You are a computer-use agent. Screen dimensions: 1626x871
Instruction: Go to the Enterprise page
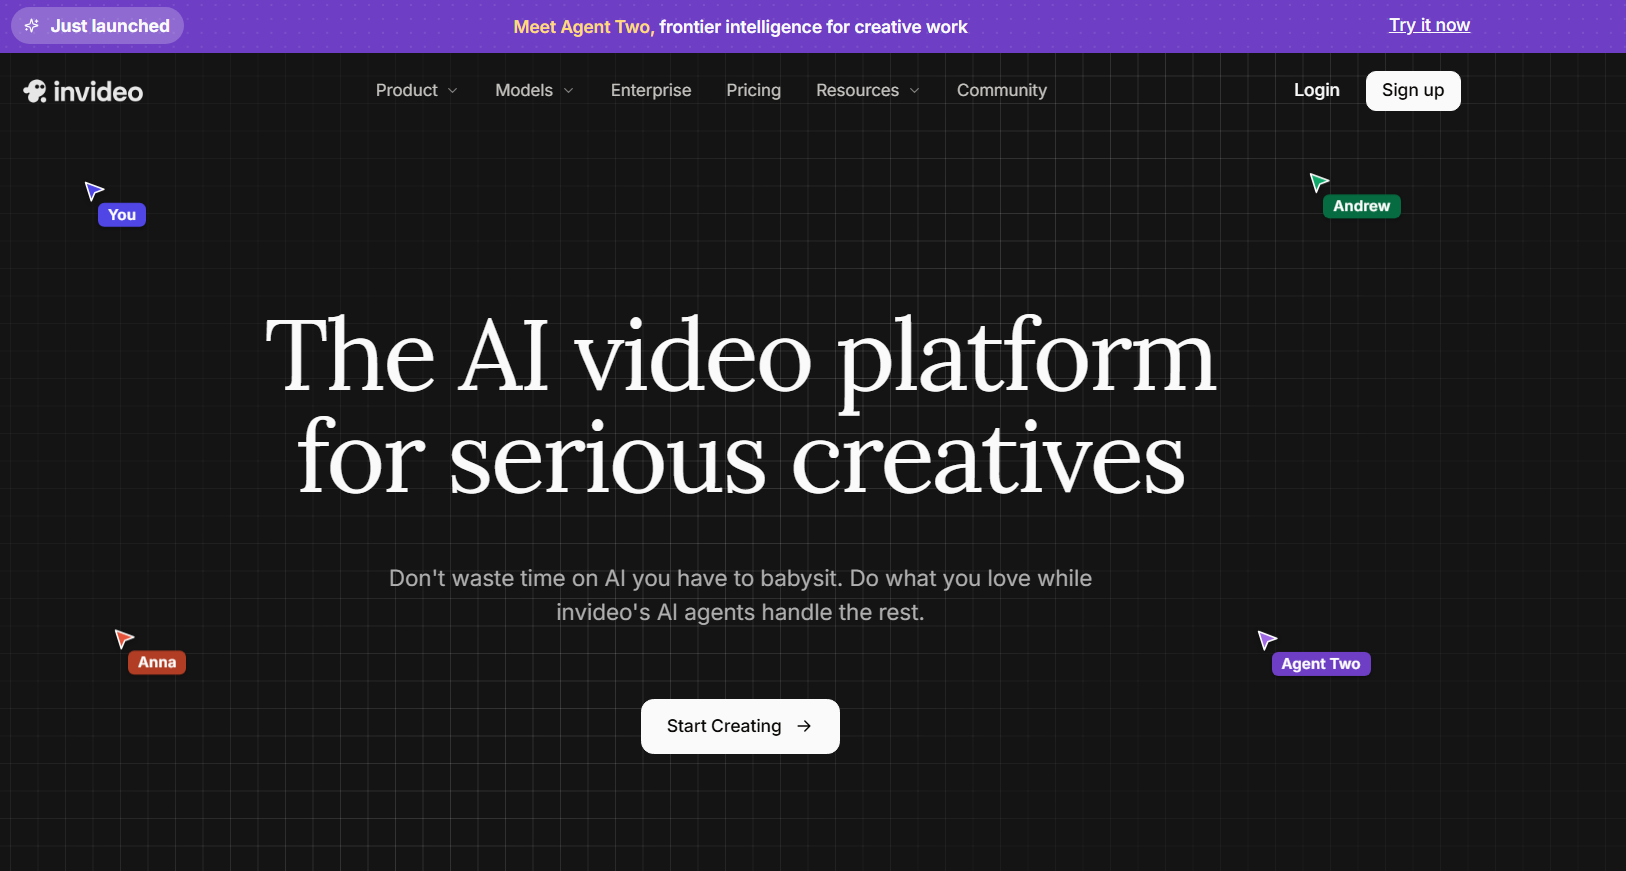(651, 90)
